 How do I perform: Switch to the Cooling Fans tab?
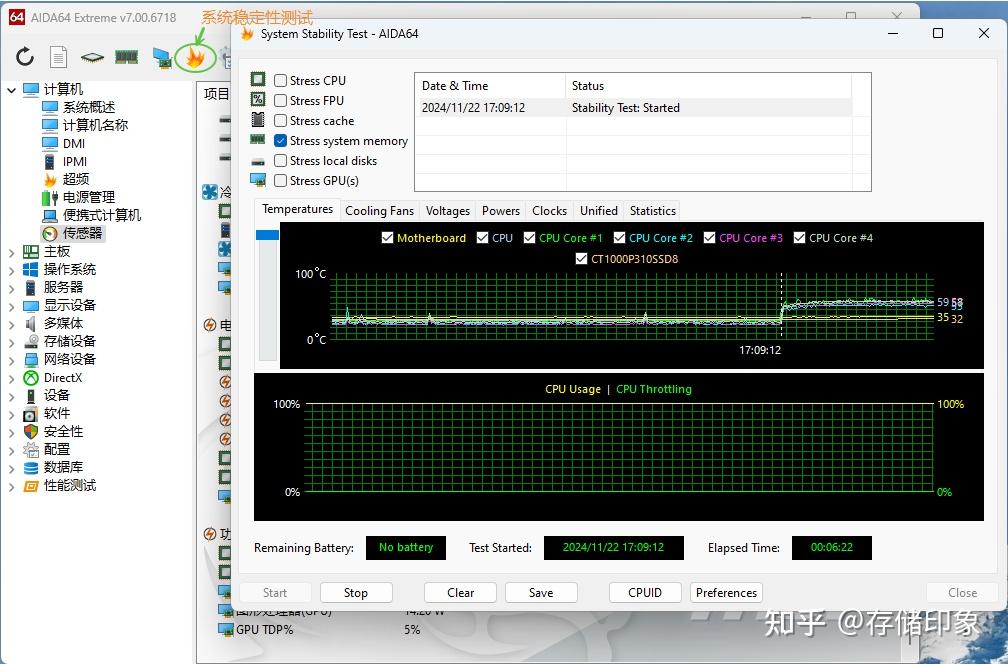click(379, 211)
